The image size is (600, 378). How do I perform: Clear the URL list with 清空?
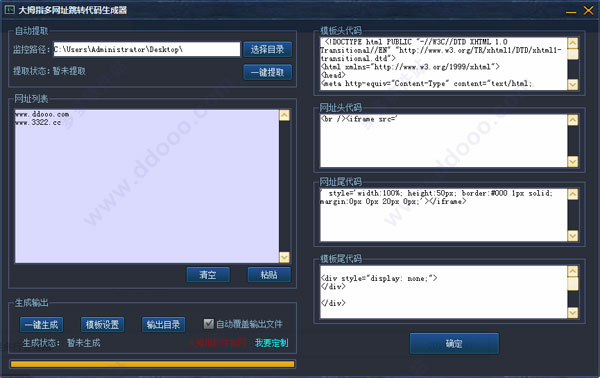pyautogui.click(x=208, y=275)
